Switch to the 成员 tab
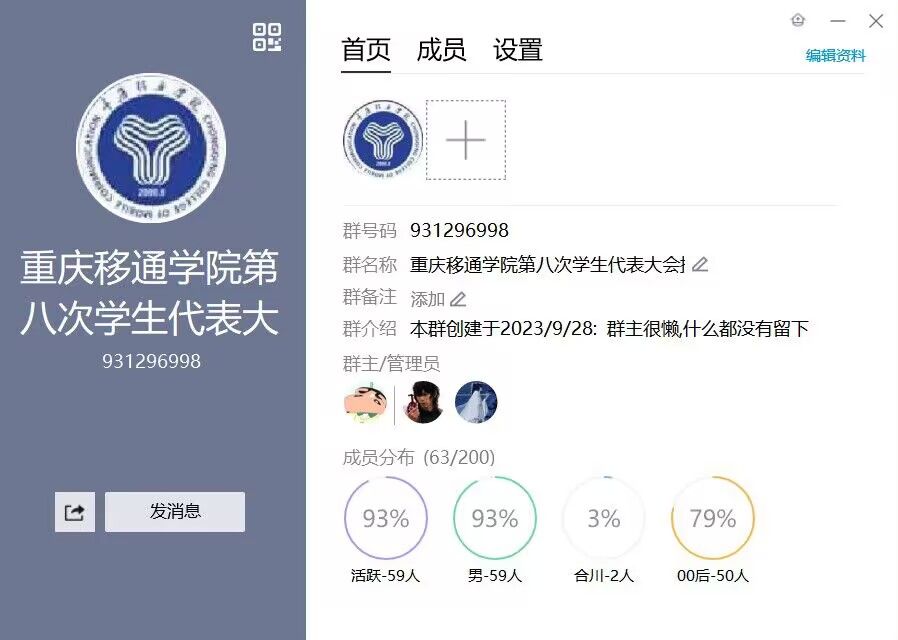This screenshot has width=898, height=640. coord(441,50)
